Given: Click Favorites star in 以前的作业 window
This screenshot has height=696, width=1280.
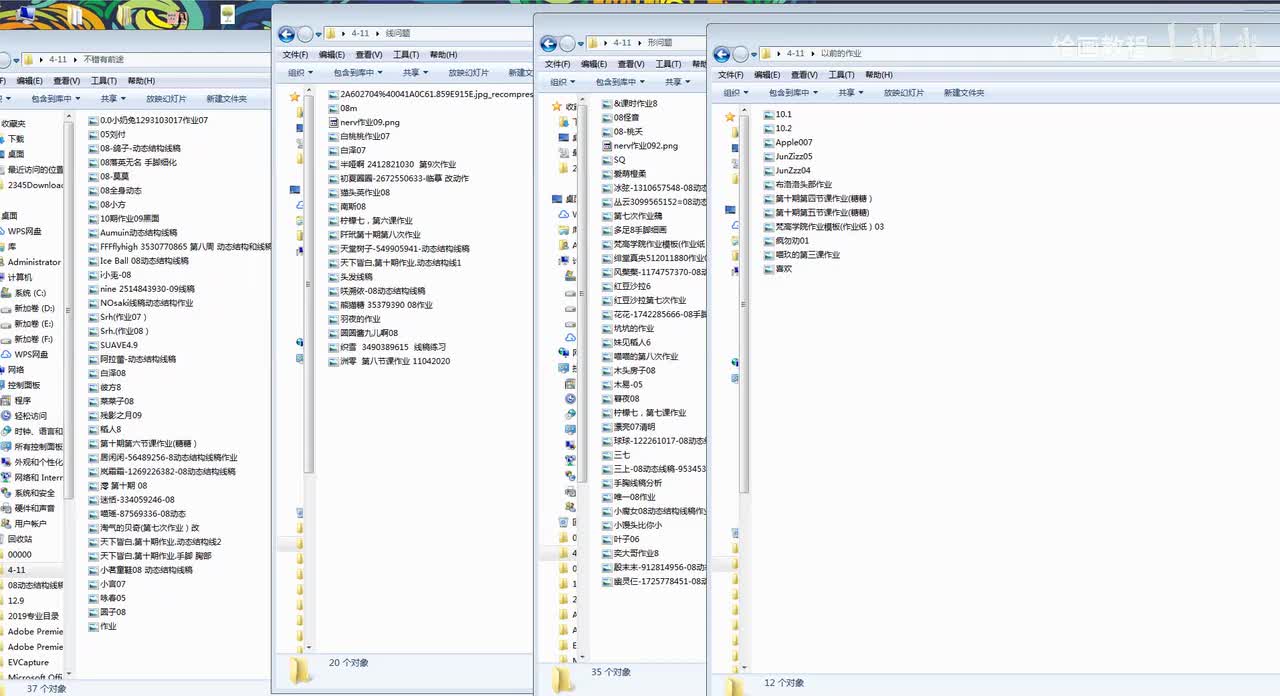Looking at the screenshot, I should tap(730, 117).
